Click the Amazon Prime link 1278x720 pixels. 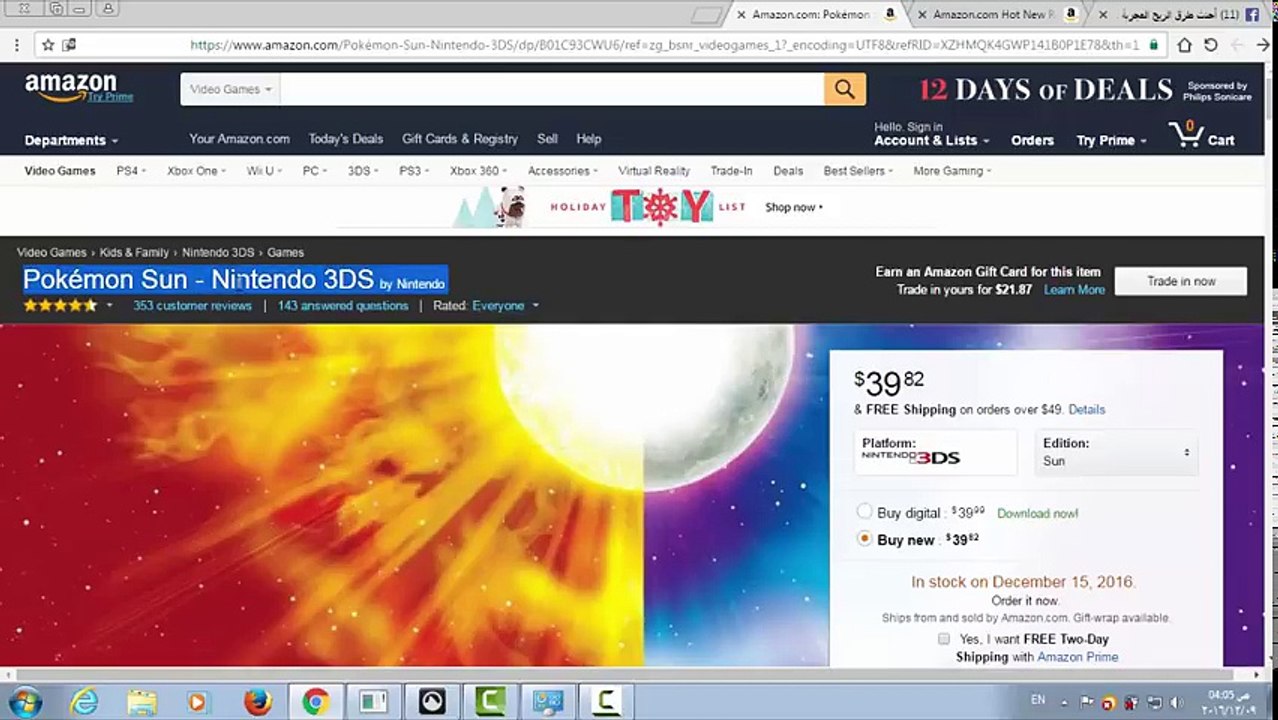click(x=1077, y=657)
